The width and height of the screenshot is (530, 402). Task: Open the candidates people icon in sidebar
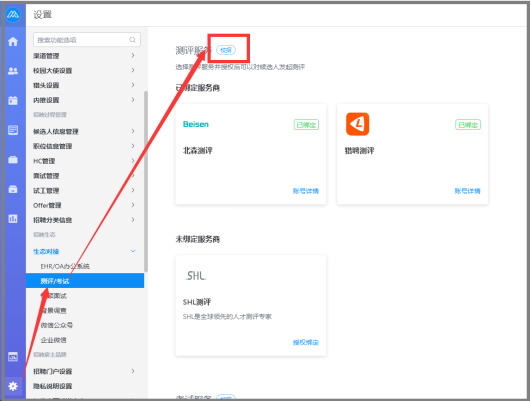13,71
